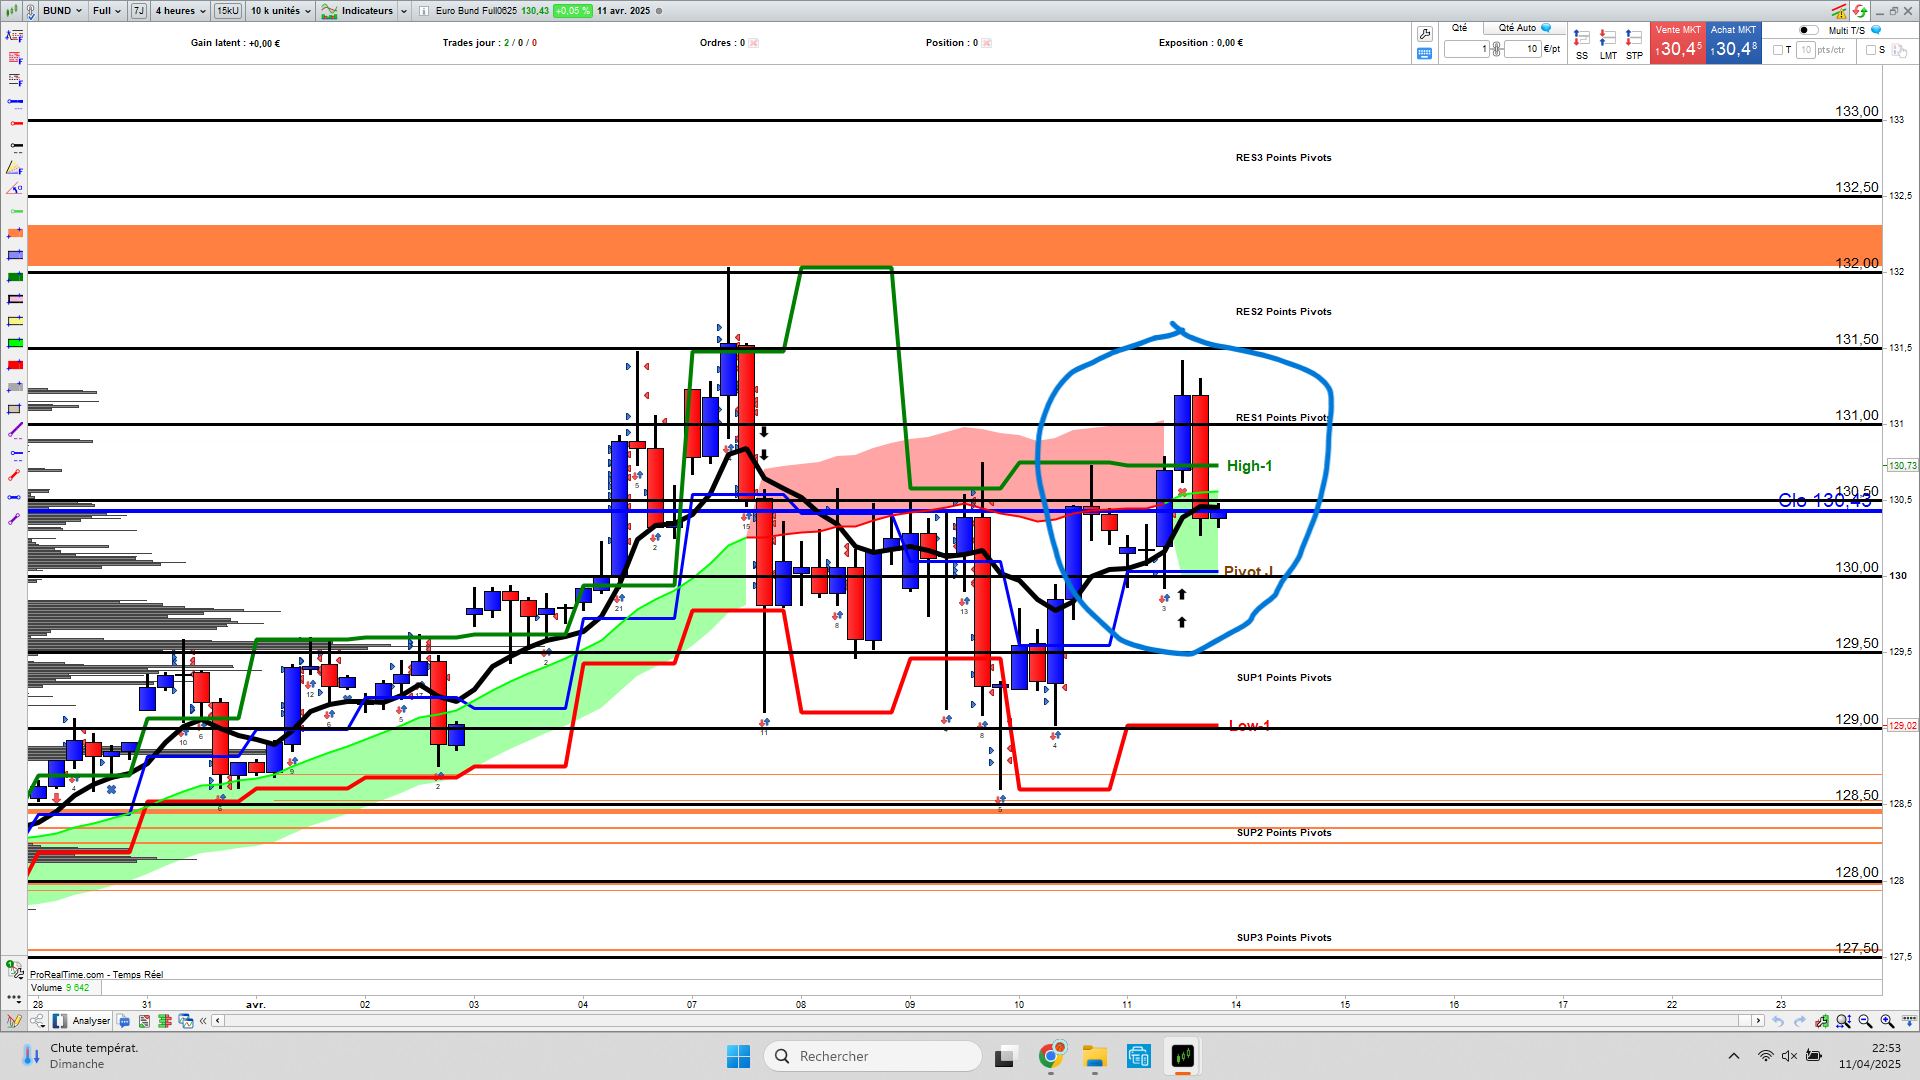Enable the T checkbox

(x=1778, y=50)
